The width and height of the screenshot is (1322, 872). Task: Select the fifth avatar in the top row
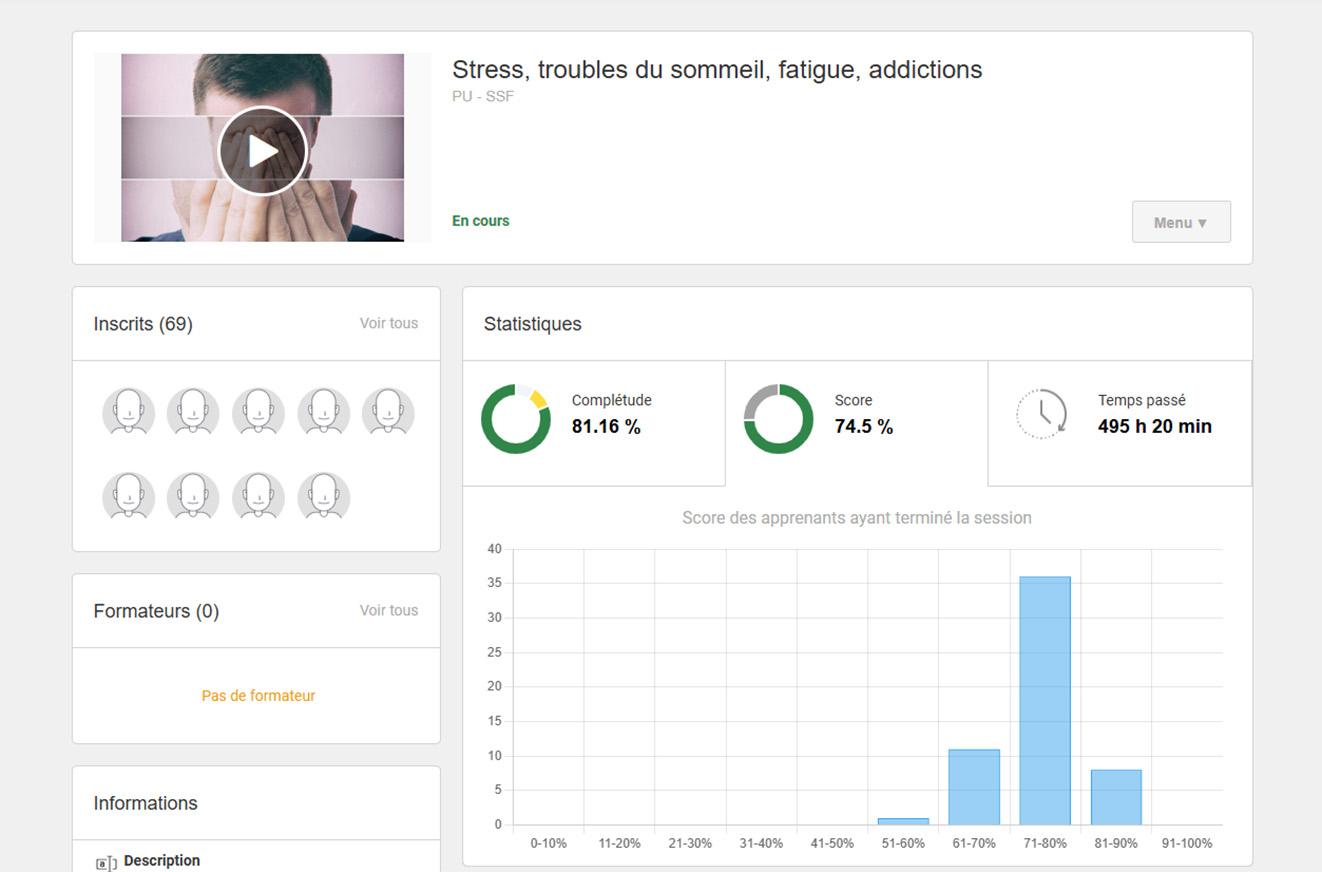pyautogui.click(x=388, y=412)
